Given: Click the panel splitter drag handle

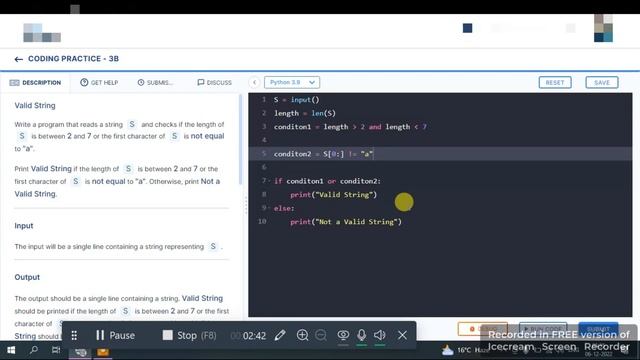Looking at the screenshot, I should click(246, 205).
